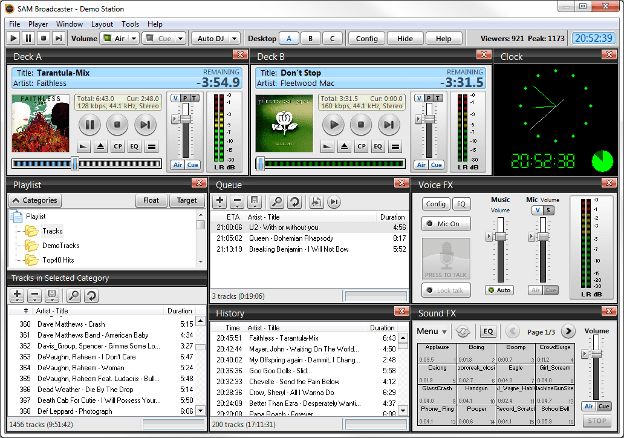Click the main toolbar Play icon
Viewport: 624px width, 438px height.
point(13,38)
